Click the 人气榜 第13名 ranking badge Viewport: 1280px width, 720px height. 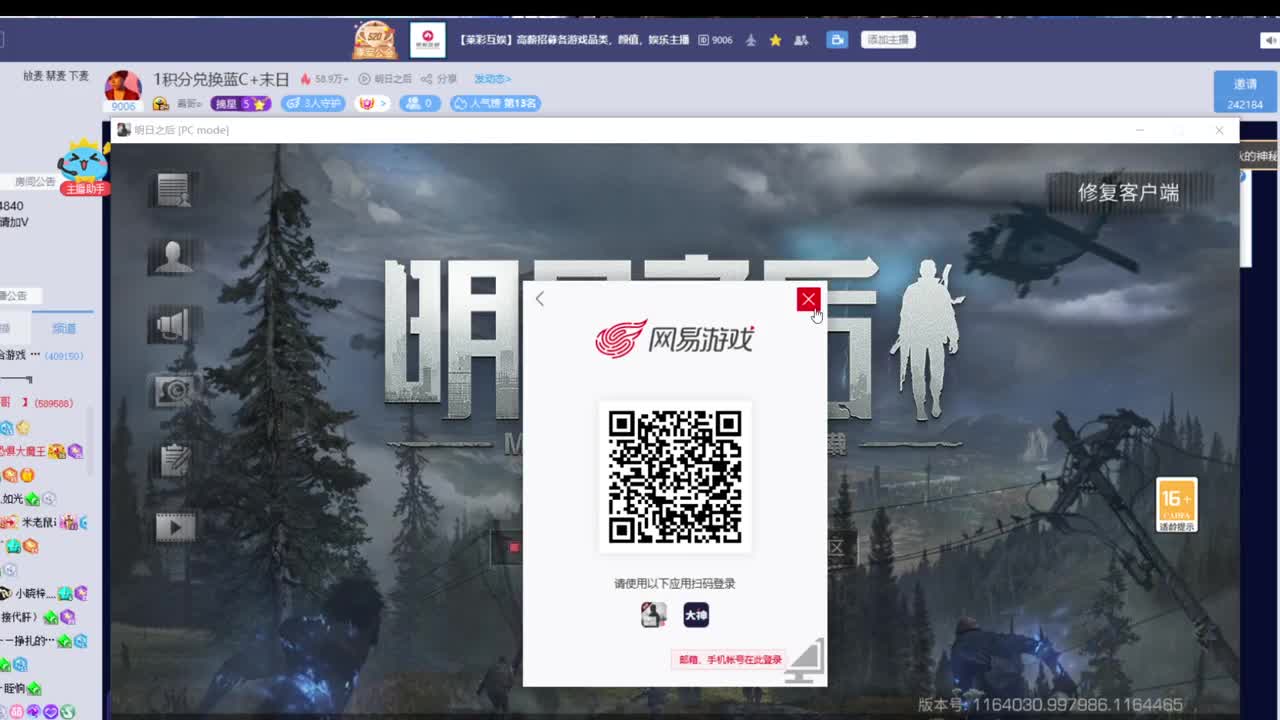click(x=495, y=103)
